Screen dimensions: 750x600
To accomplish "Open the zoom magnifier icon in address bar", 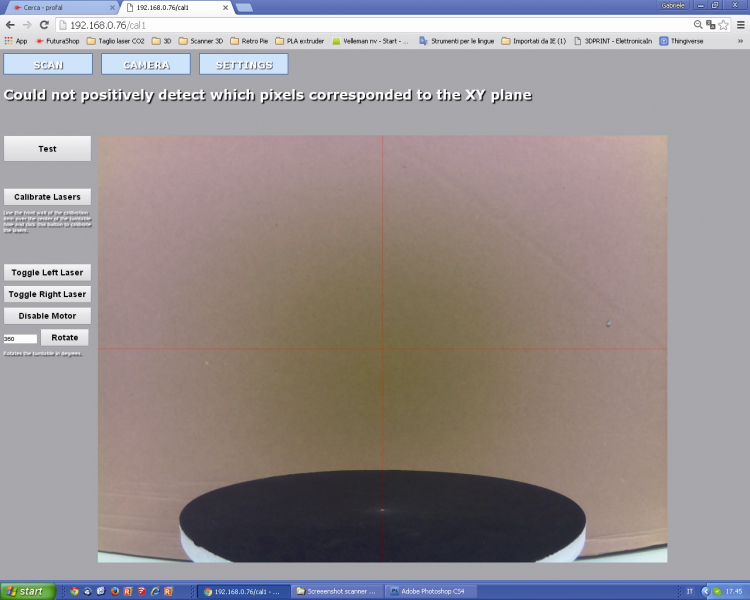I will (698, 25).
